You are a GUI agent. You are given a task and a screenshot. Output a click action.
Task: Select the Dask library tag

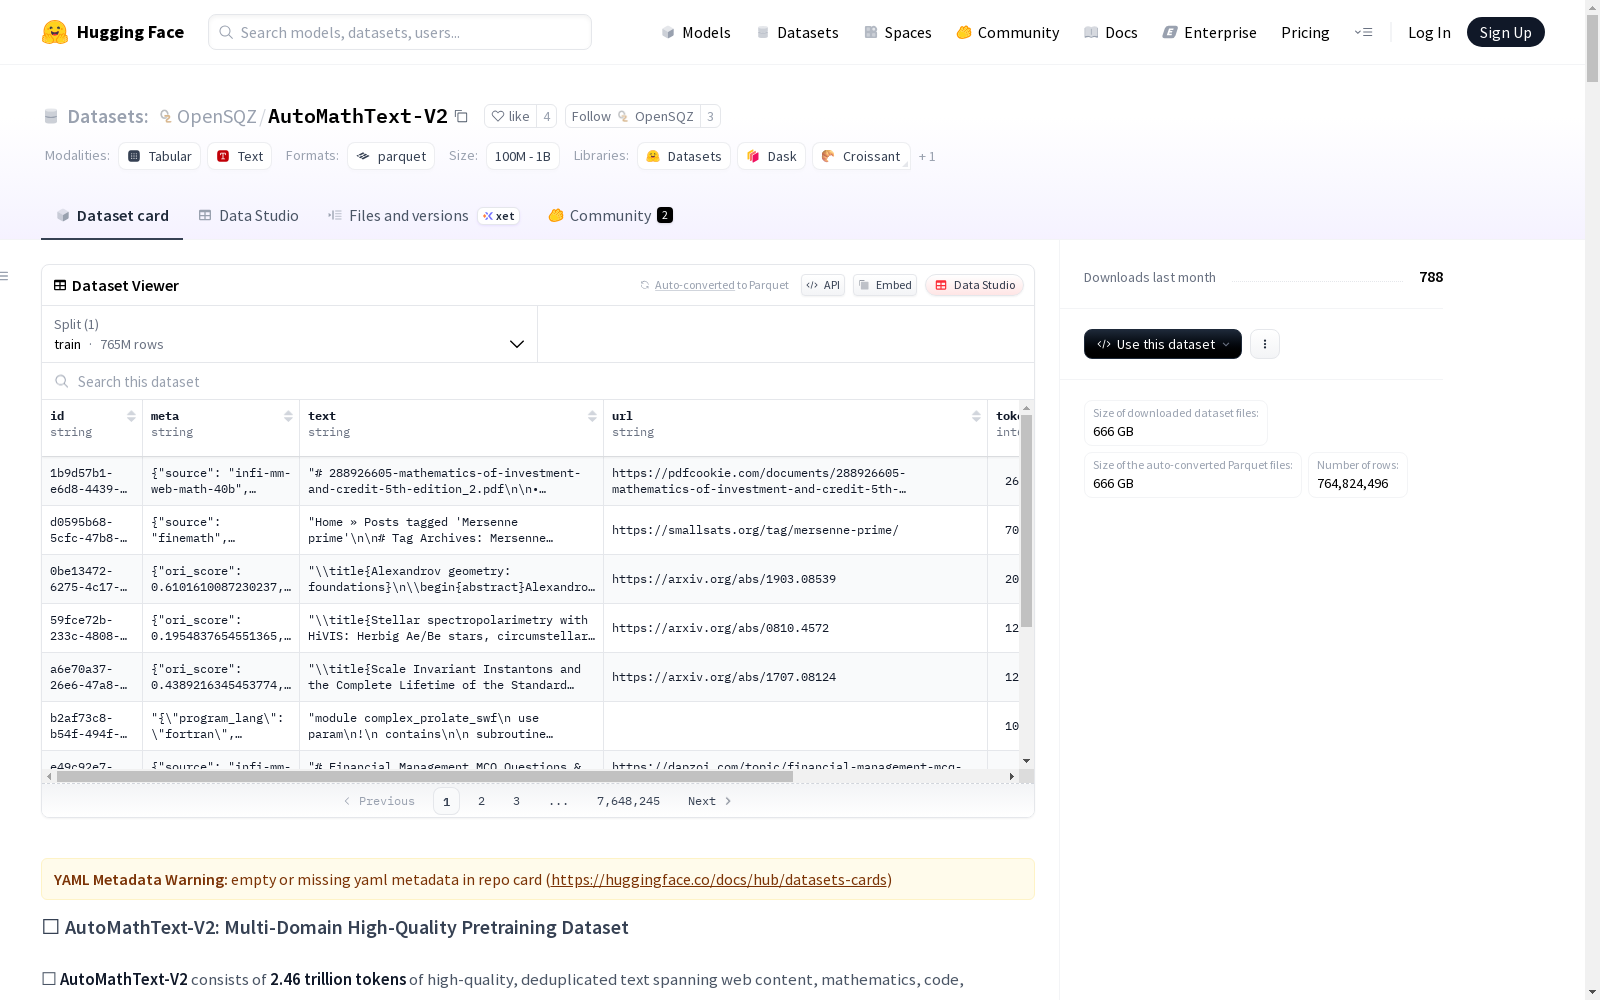tap(772, 156)
